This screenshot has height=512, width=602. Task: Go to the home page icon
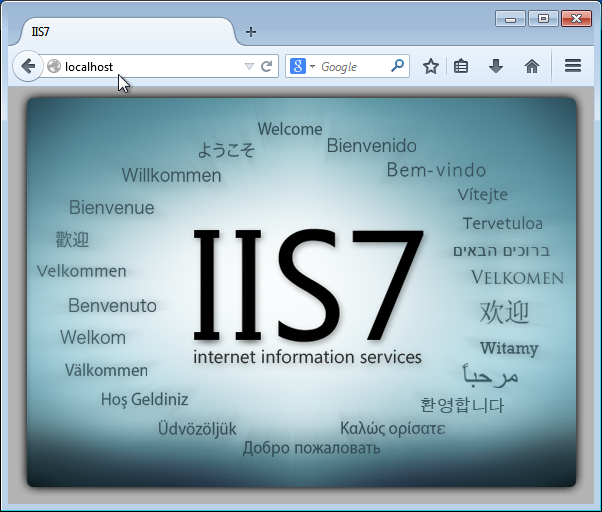(x=532, y=66)
